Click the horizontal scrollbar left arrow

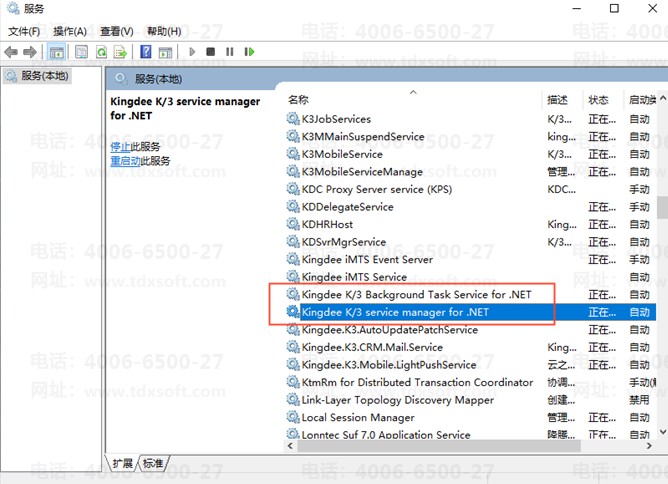pyautogui.click(x=290, y=446)
